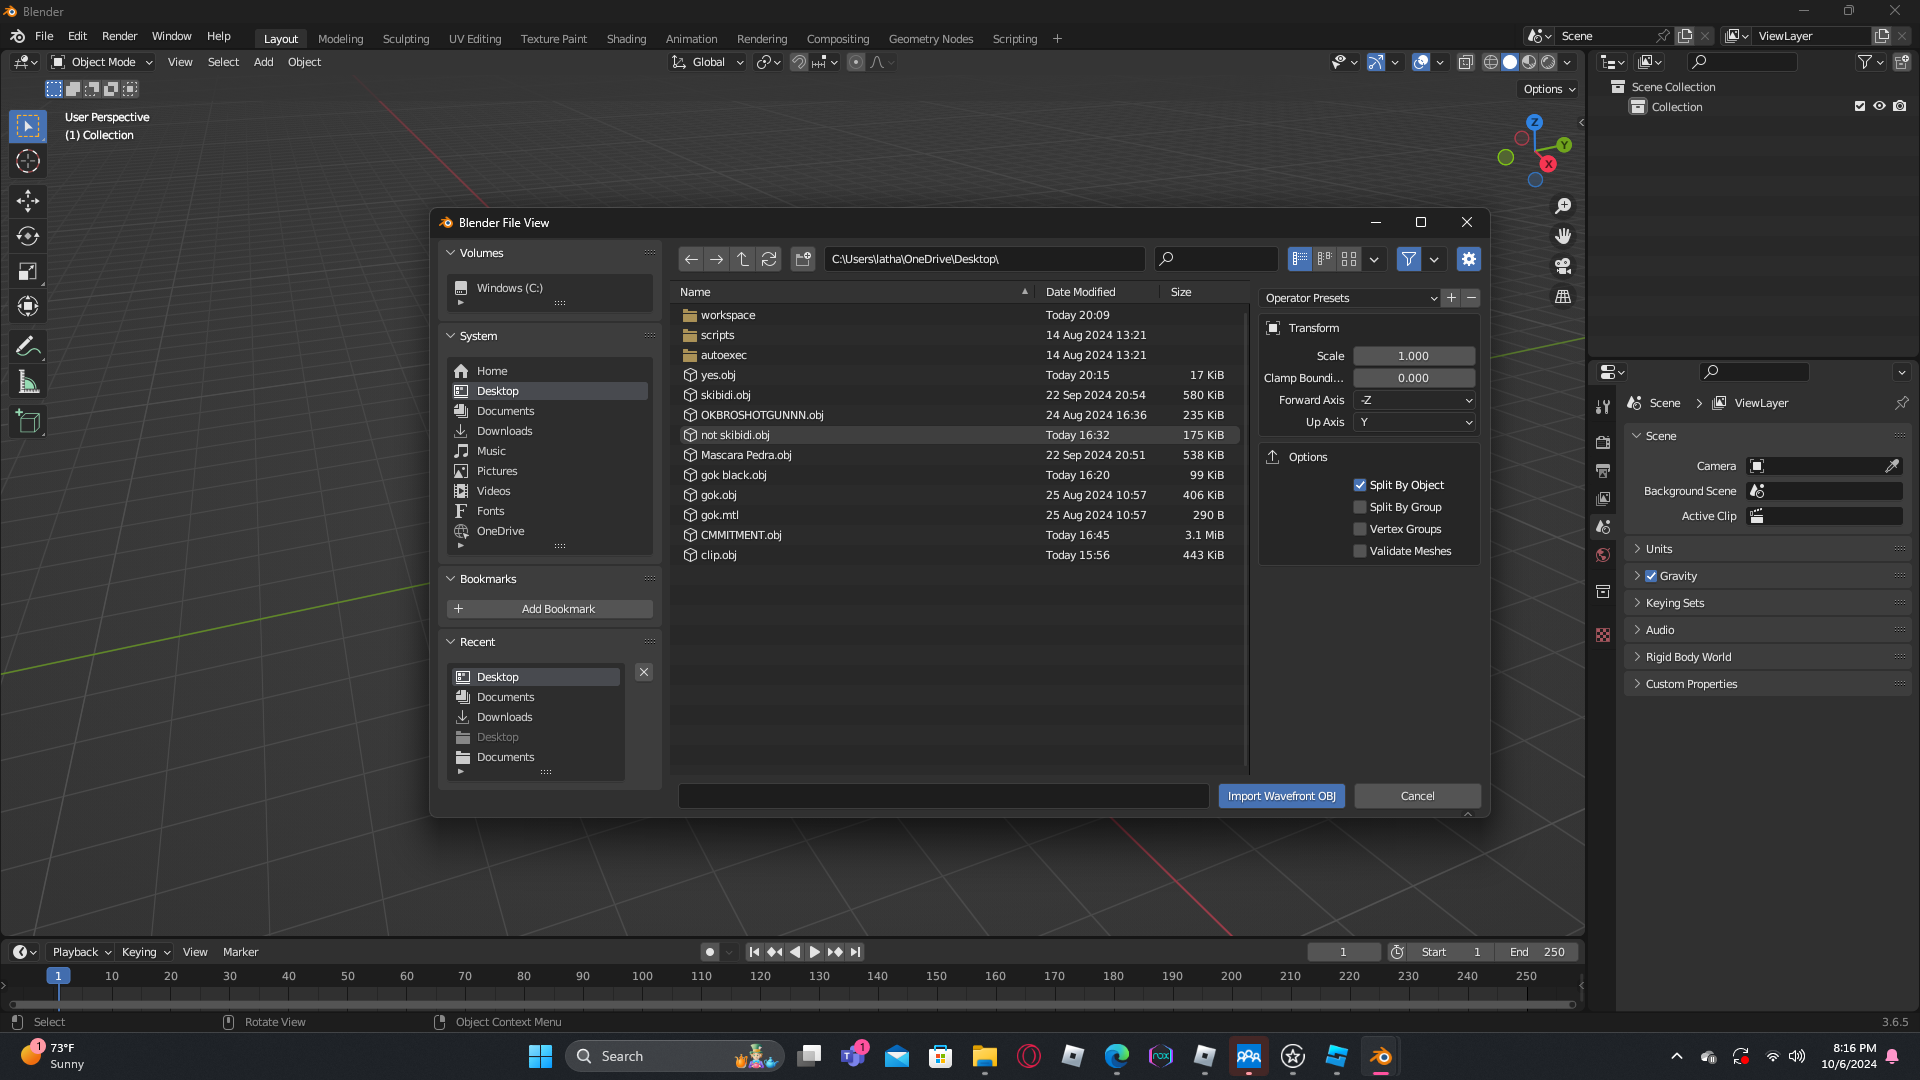Click the Import Wavefront OBJ button
The image size is (1920, 1080).
tap(1281, 796)
